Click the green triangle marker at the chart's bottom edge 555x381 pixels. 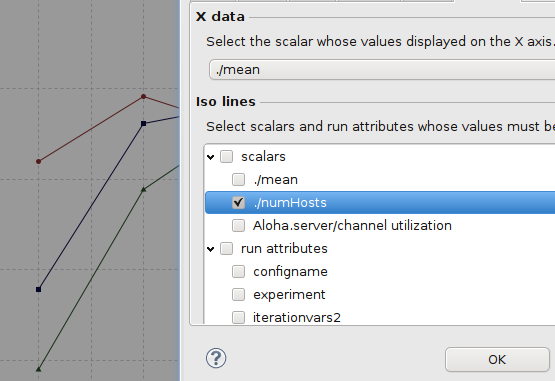tap(39, 369)
